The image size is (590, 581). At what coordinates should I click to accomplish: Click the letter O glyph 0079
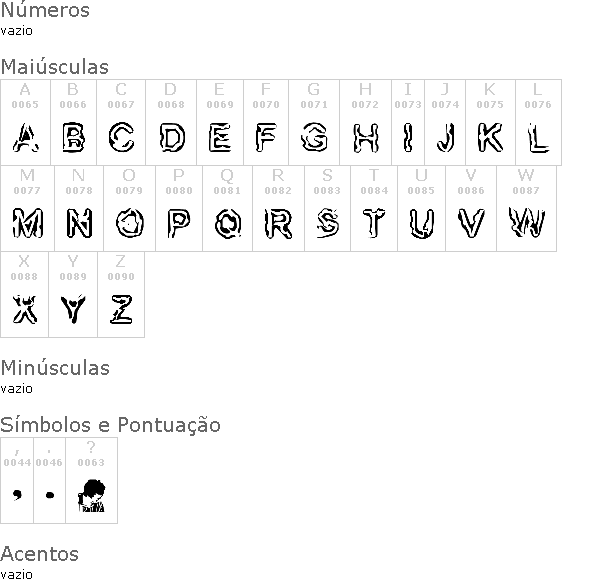coord(129,208)
